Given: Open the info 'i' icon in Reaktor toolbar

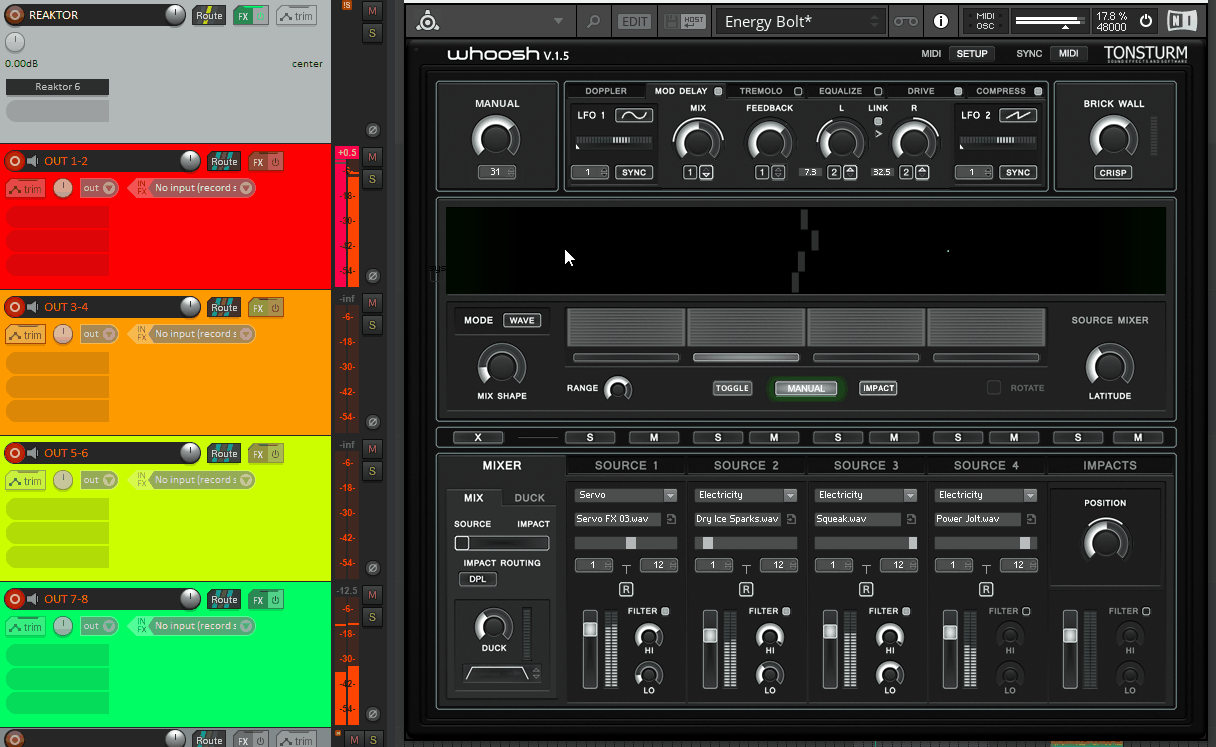Looking at the screenshot, I should [x=941, y=21].
